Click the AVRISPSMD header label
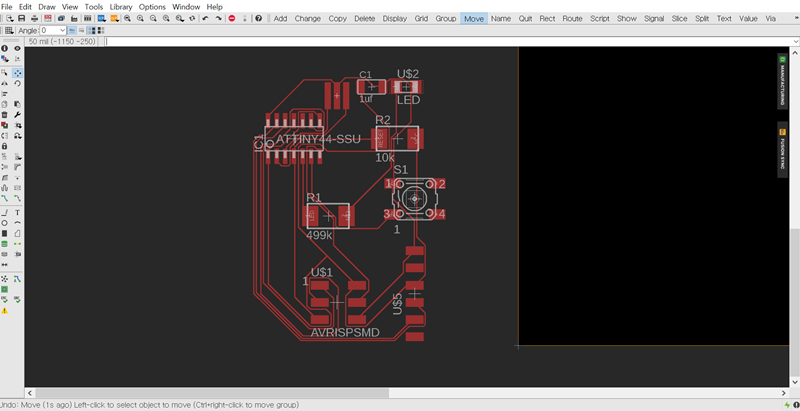 [345, 333]
